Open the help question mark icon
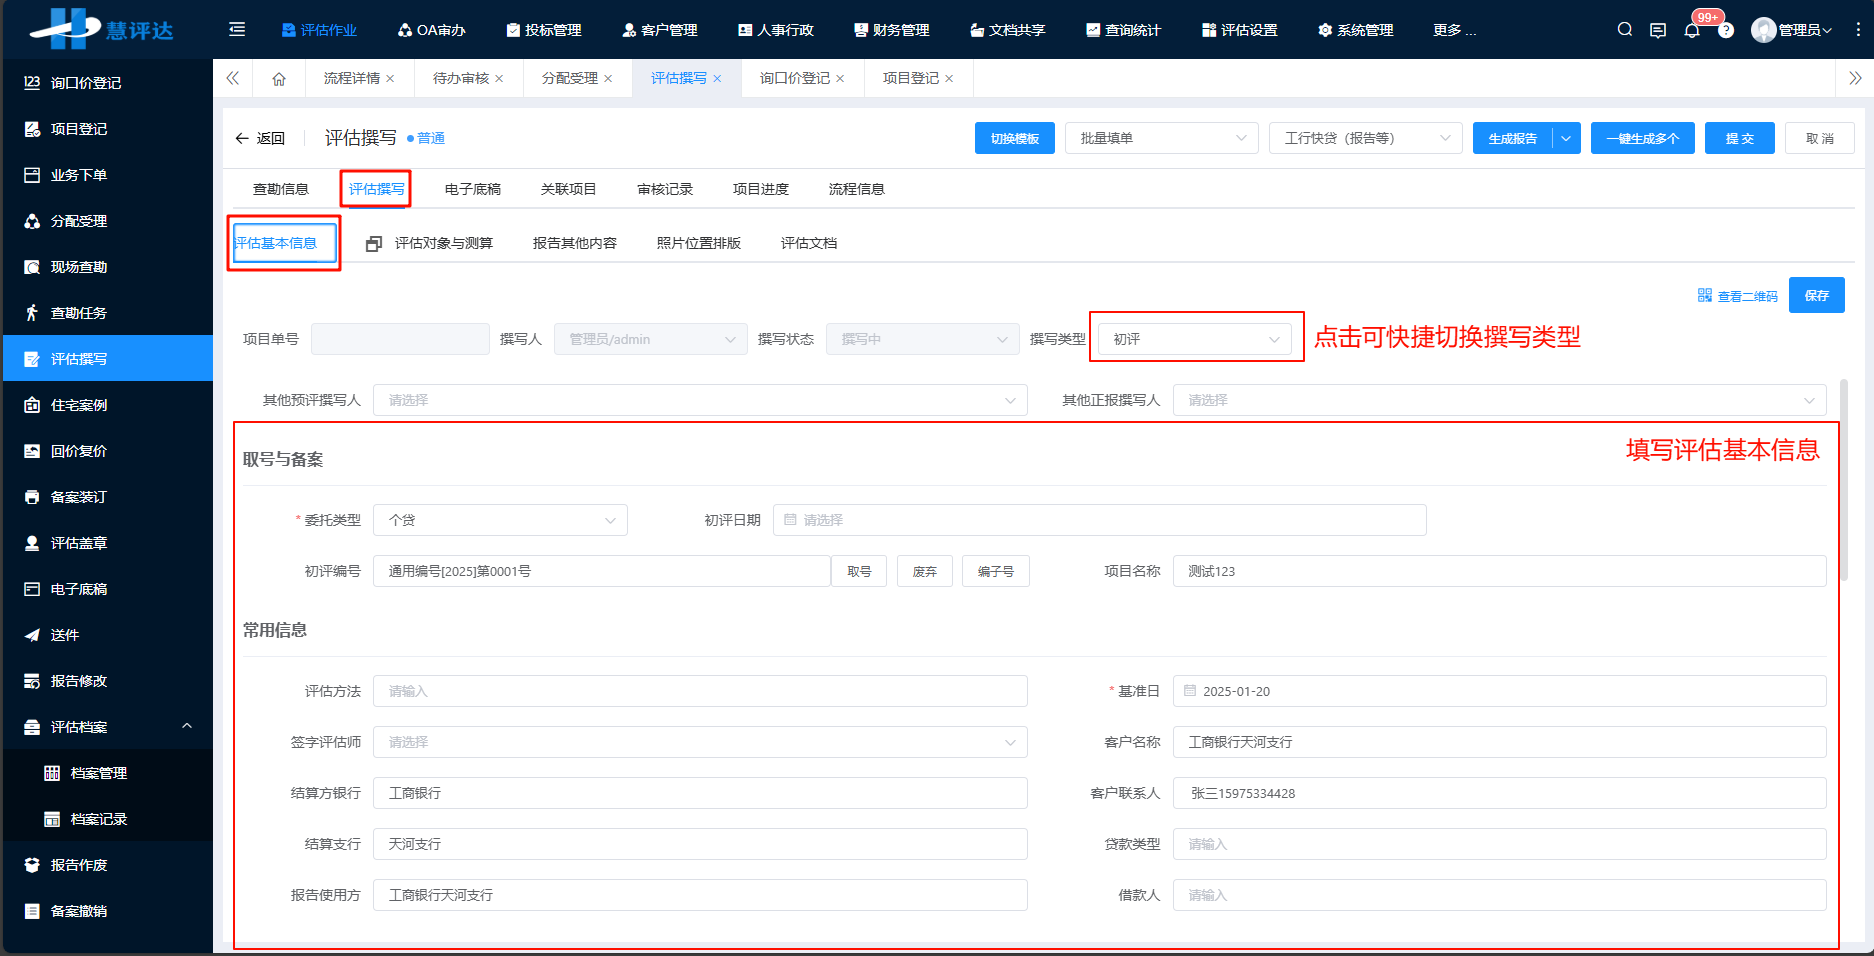The image size is (1874, 956). click(x=1726, y=31)
